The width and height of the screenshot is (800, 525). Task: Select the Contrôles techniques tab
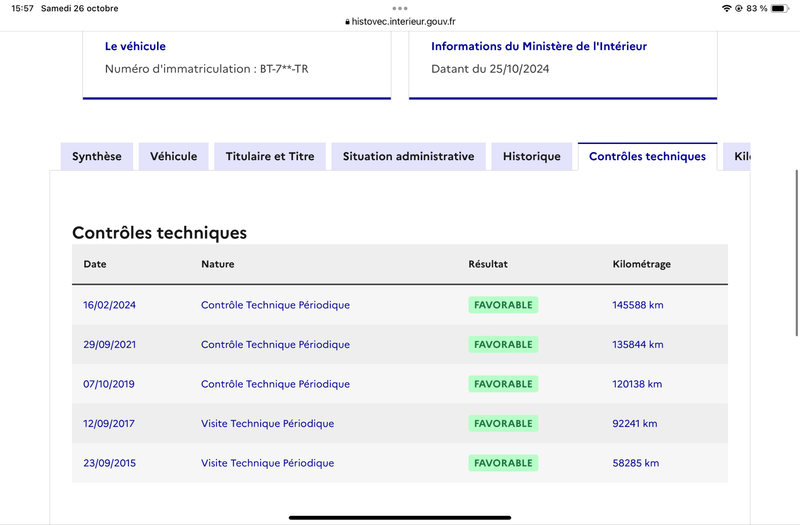647,156
